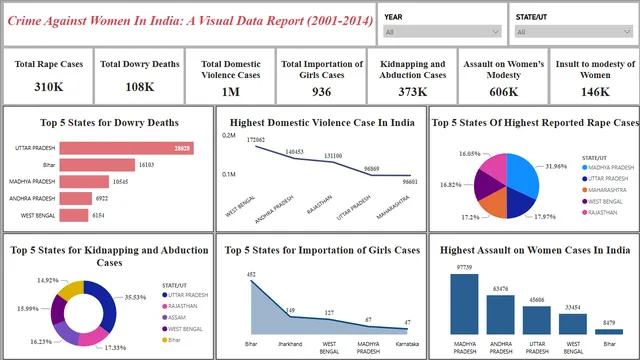
Task: Click the Uttar Pradesh dowry deaths bar
Action: tap(127, 148)
